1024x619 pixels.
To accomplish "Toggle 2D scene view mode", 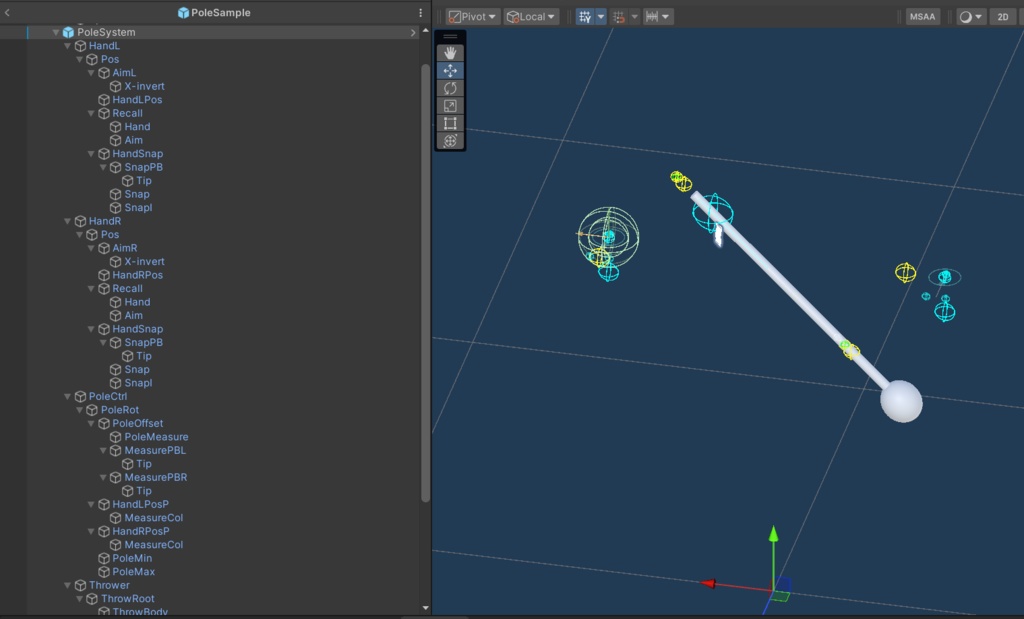I will point(1003,16).
